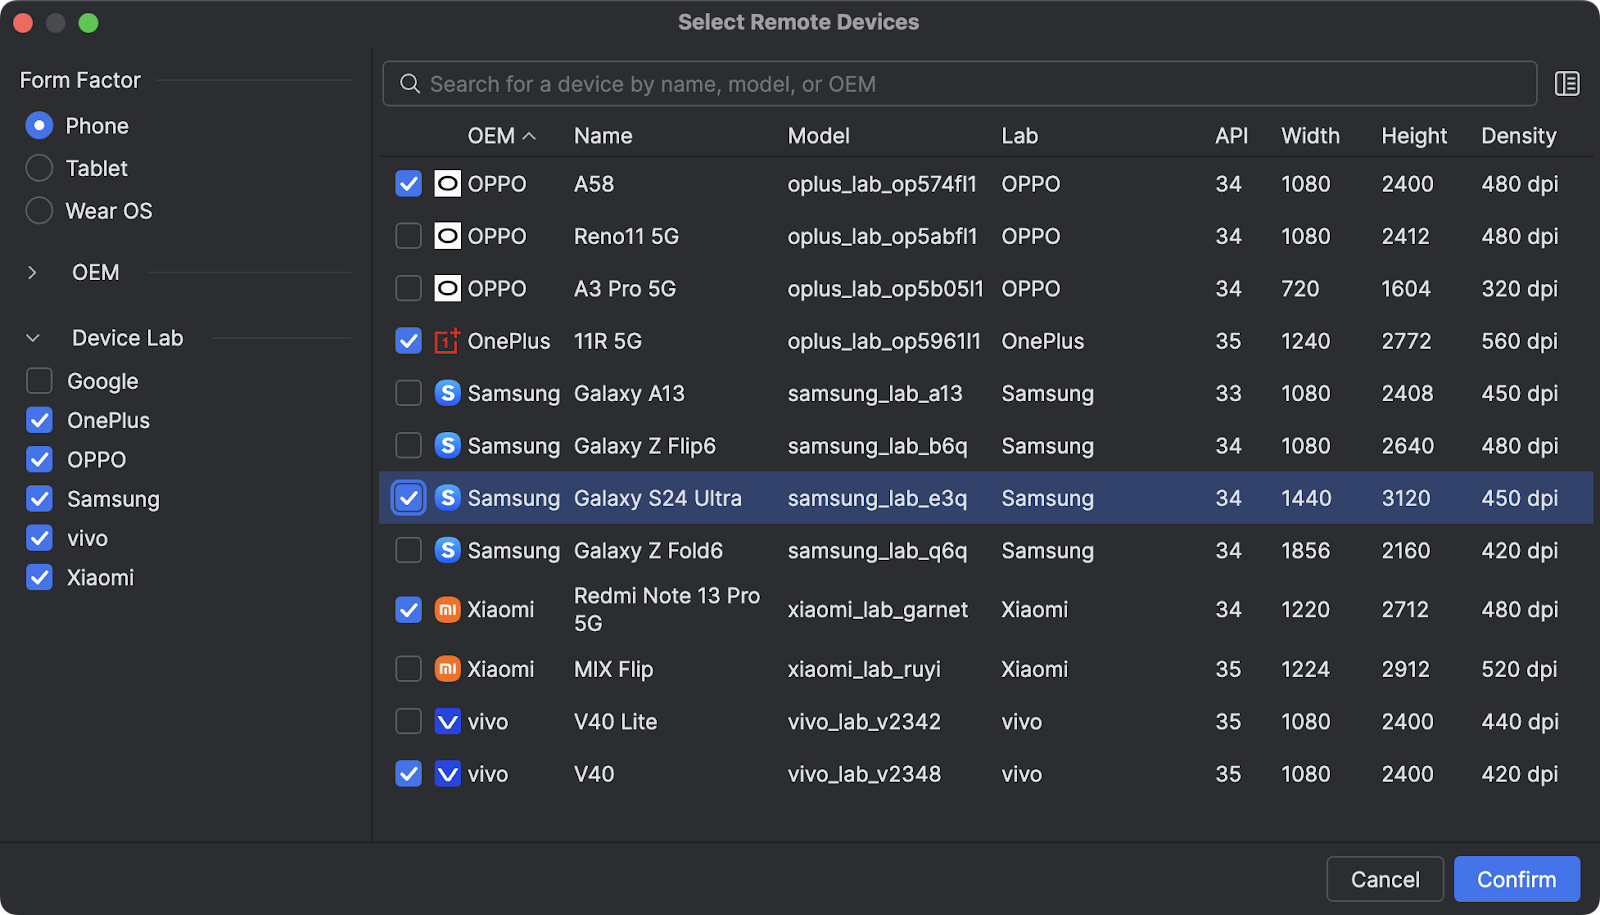Deselect the OnePlus 11R 5G checkbox

408,341
